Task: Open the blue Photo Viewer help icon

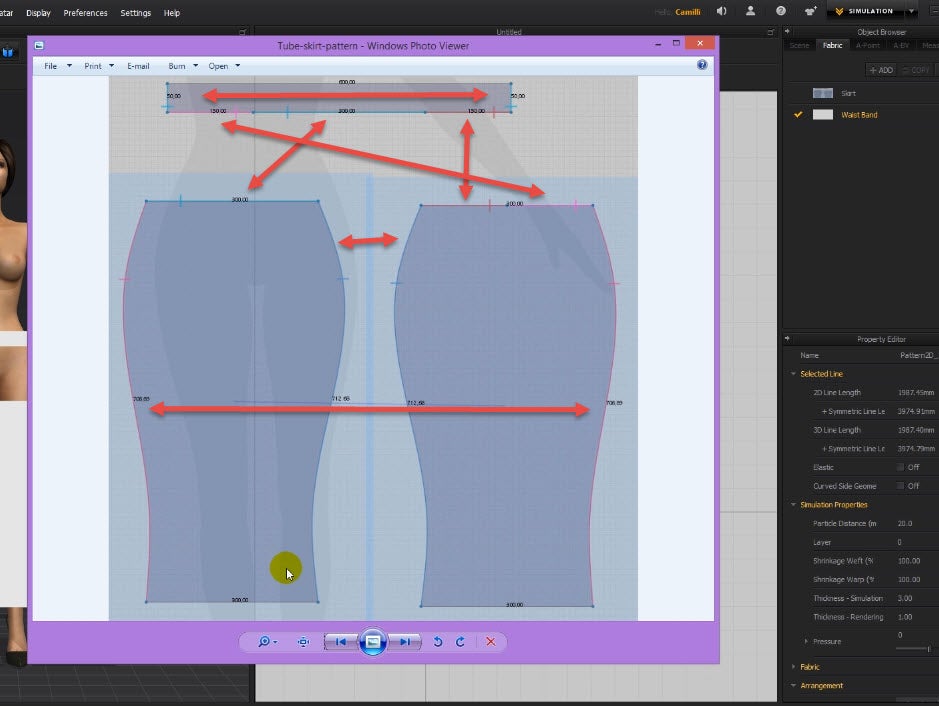Action: point(702,65)
